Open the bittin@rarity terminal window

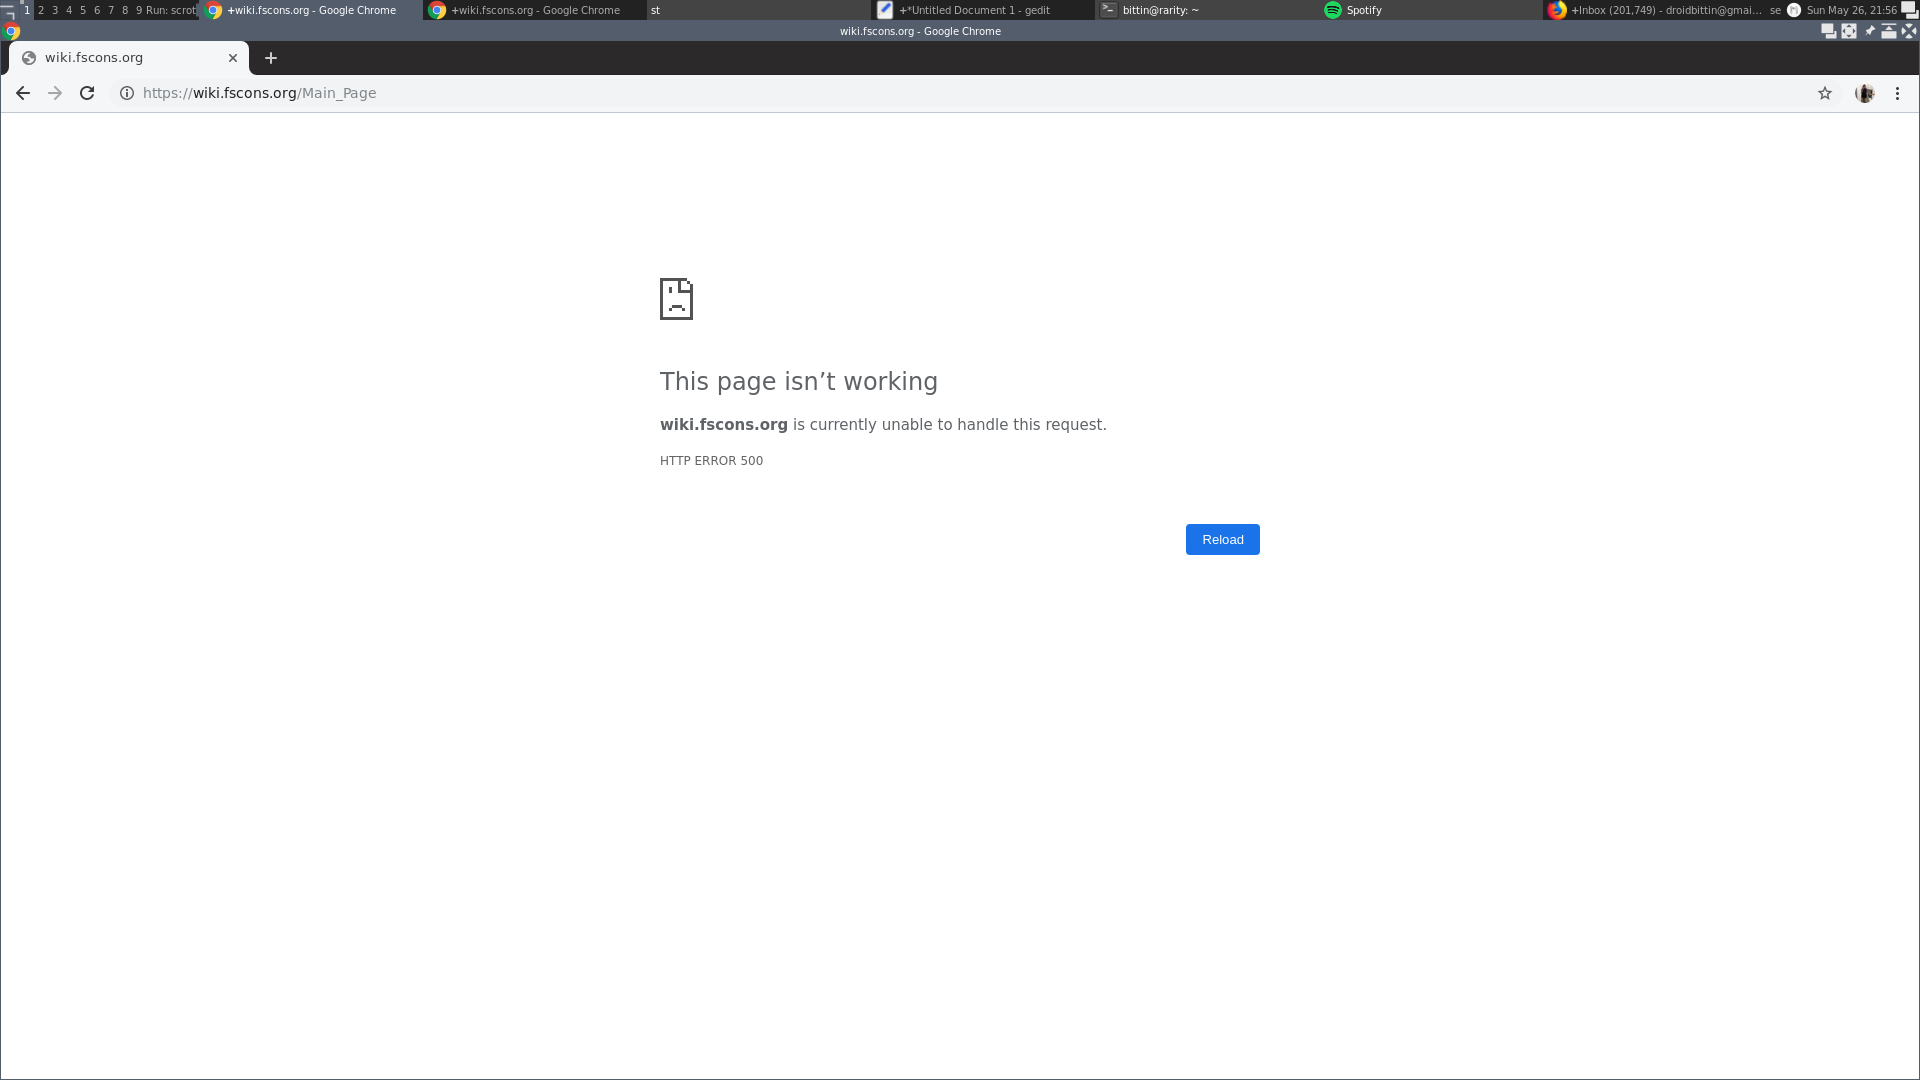[x=1160, y=10]
